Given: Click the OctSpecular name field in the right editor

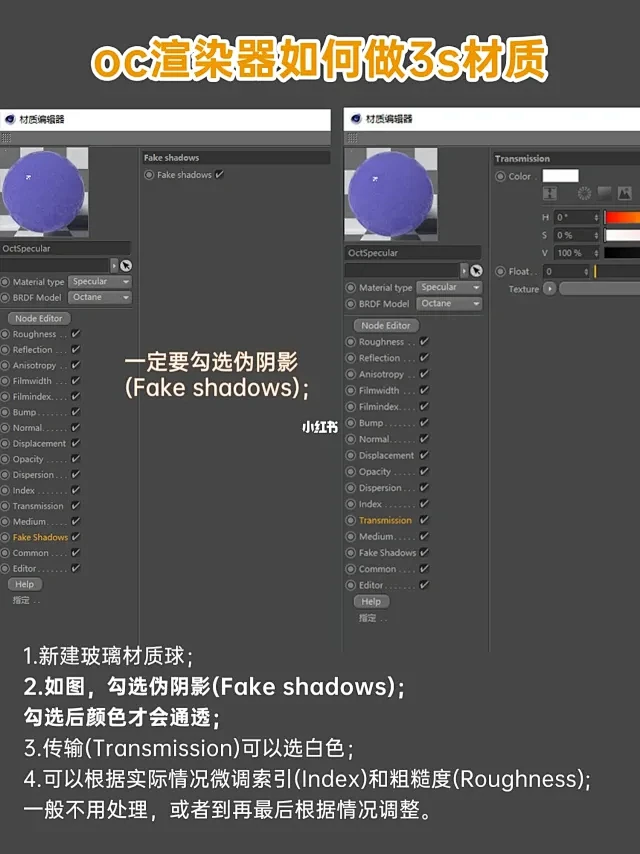Looking at the screenshot, I should [x=413, y=253].
